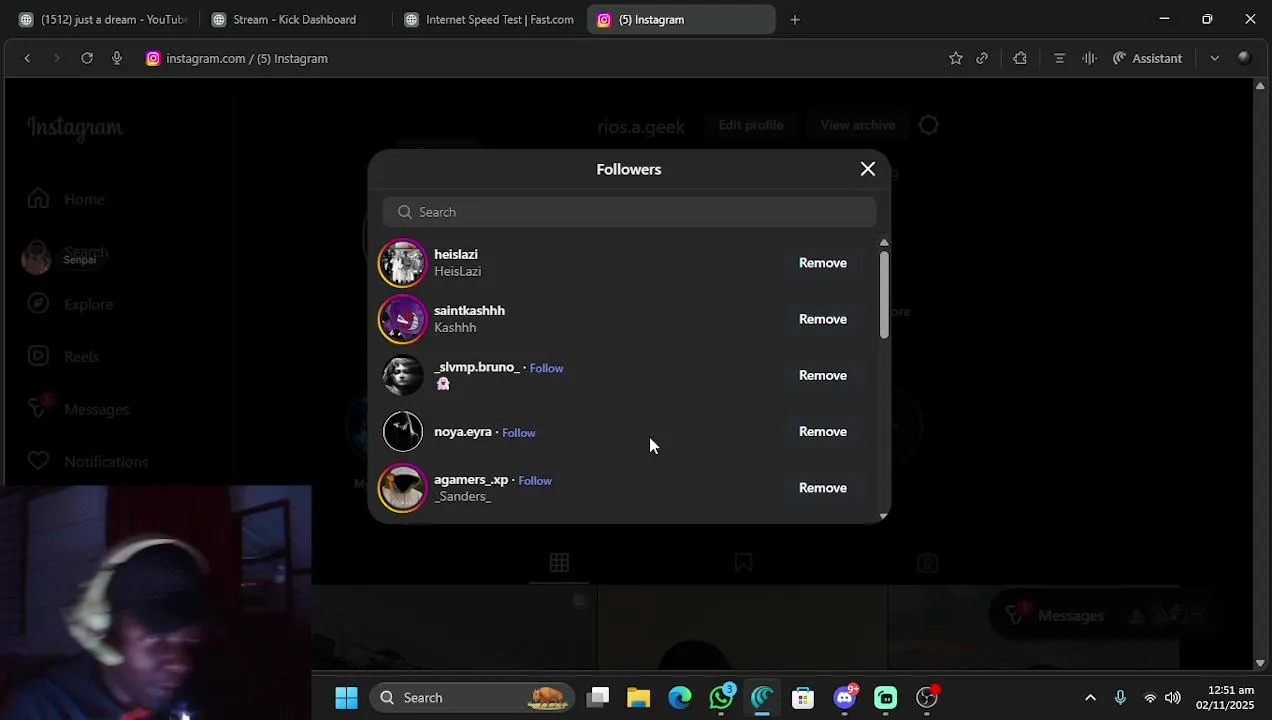Open Messages in the Instagram sidebar

click(78, 409)
